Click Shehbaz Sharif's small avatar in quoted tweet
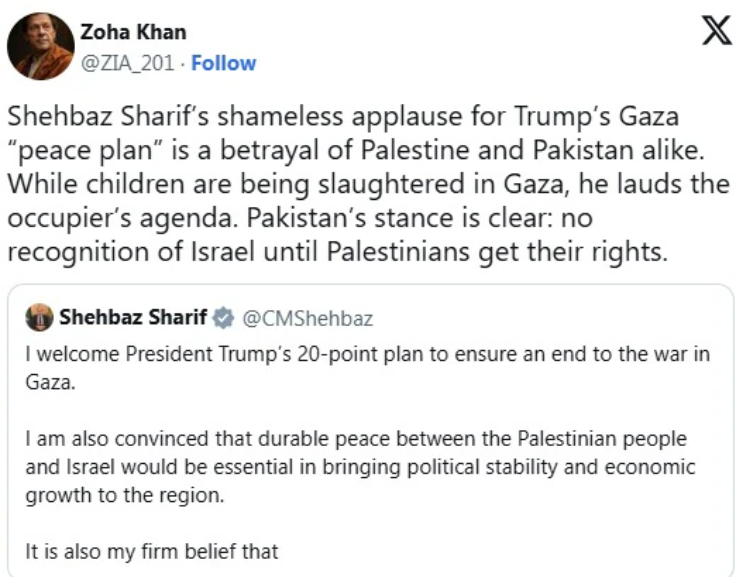The height and width of the screenshot is (577, 738). [x=40, y=318]
